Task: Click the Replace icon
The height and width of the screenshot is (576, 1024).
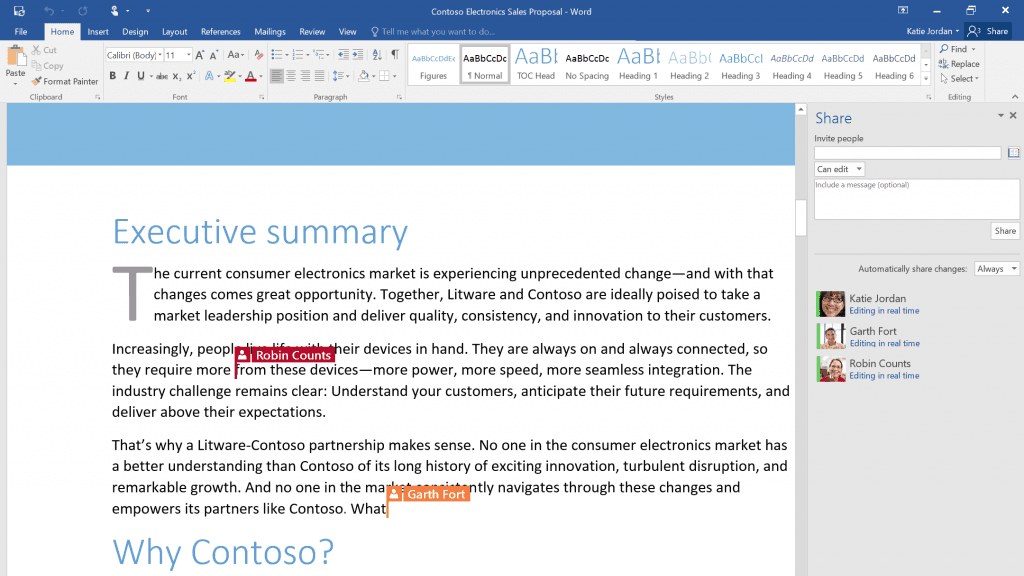Action: click(x=959, y=63)
